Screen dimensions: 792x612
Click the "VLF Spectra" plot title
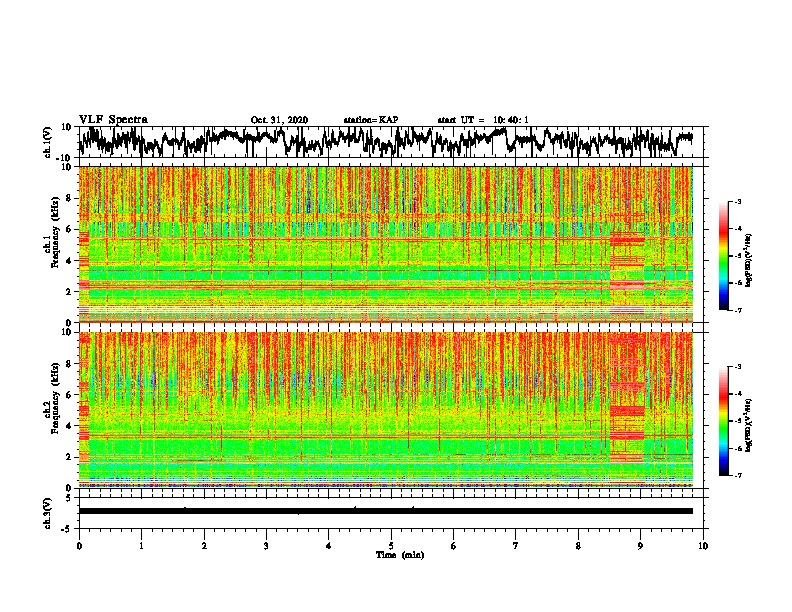pyautogui.click(x=113, y=120)
